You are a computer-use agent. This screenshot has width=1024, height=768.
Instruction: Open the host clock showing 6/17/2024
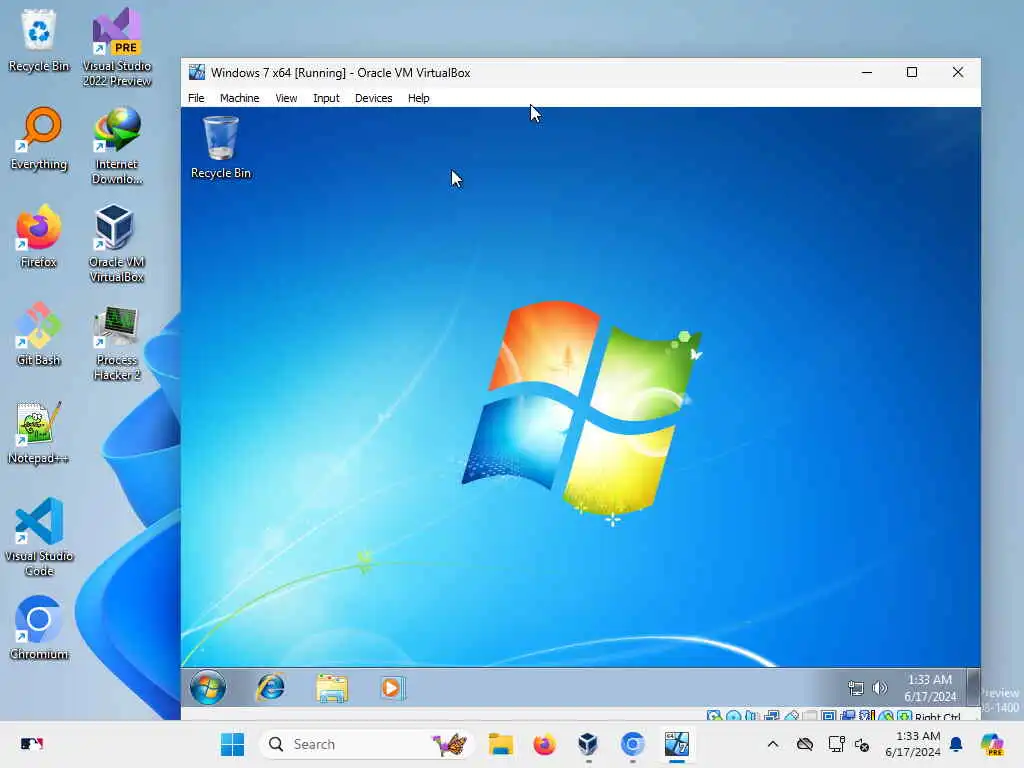pyautogui.click(x=913, y=744)
